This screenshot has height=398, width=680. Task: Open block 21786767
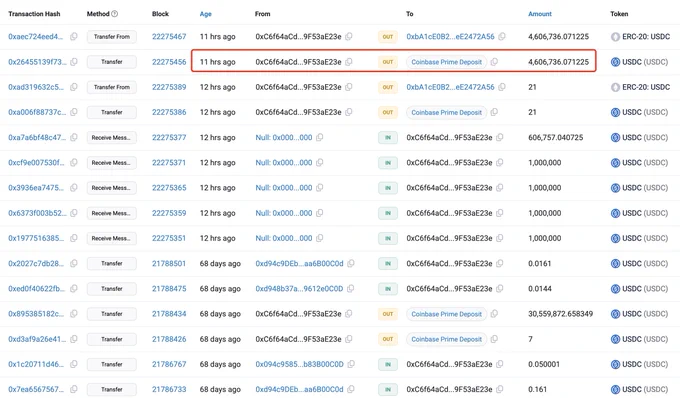click(169, 364)
